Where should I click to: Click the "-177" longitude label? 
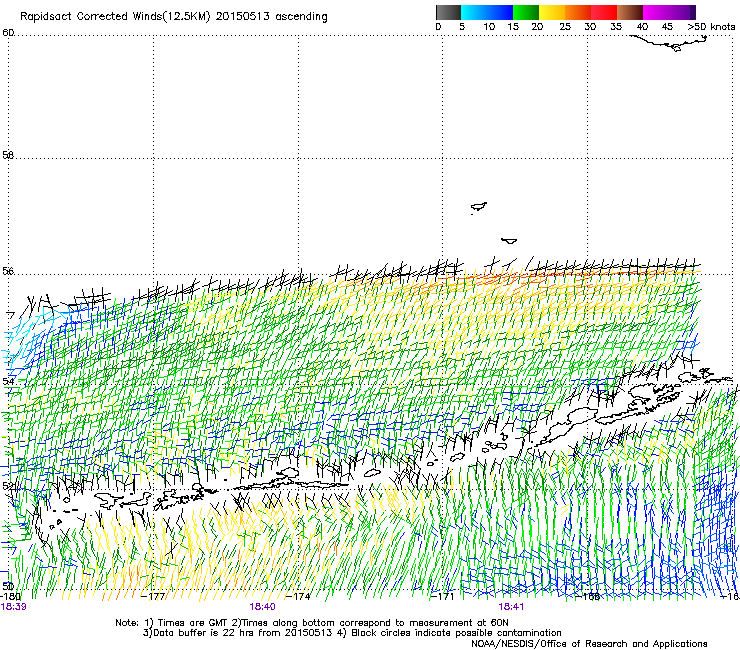point(153,597)
